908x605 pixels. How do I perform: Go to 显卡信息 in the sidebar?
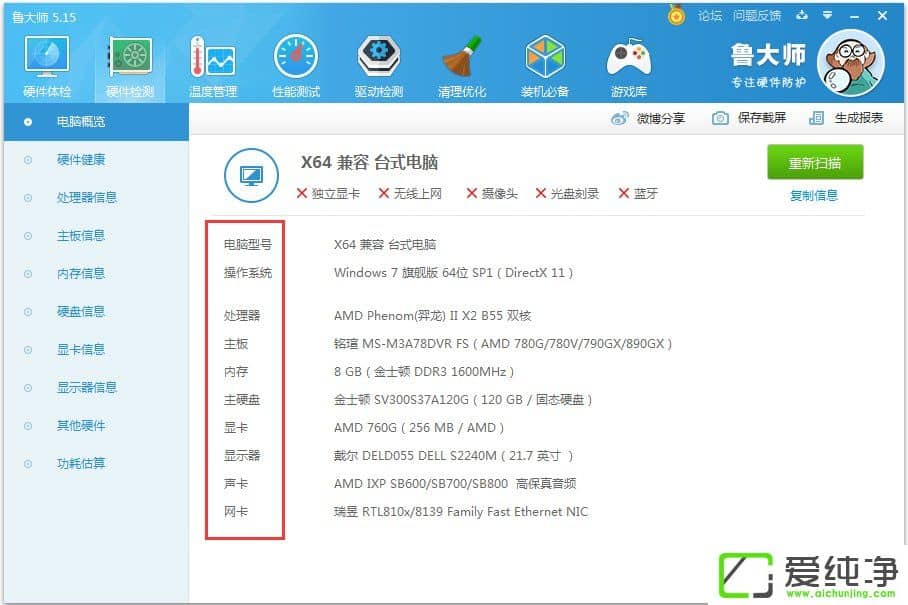81,349
